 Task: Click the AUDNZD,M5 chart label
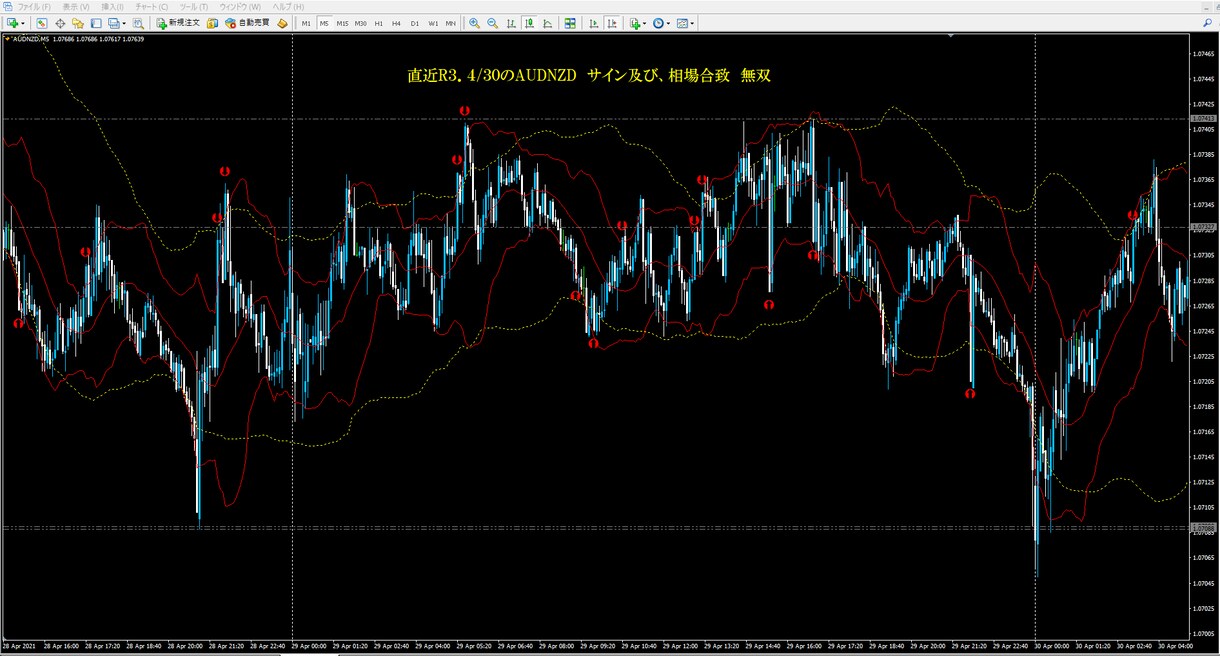click(30, 39)
